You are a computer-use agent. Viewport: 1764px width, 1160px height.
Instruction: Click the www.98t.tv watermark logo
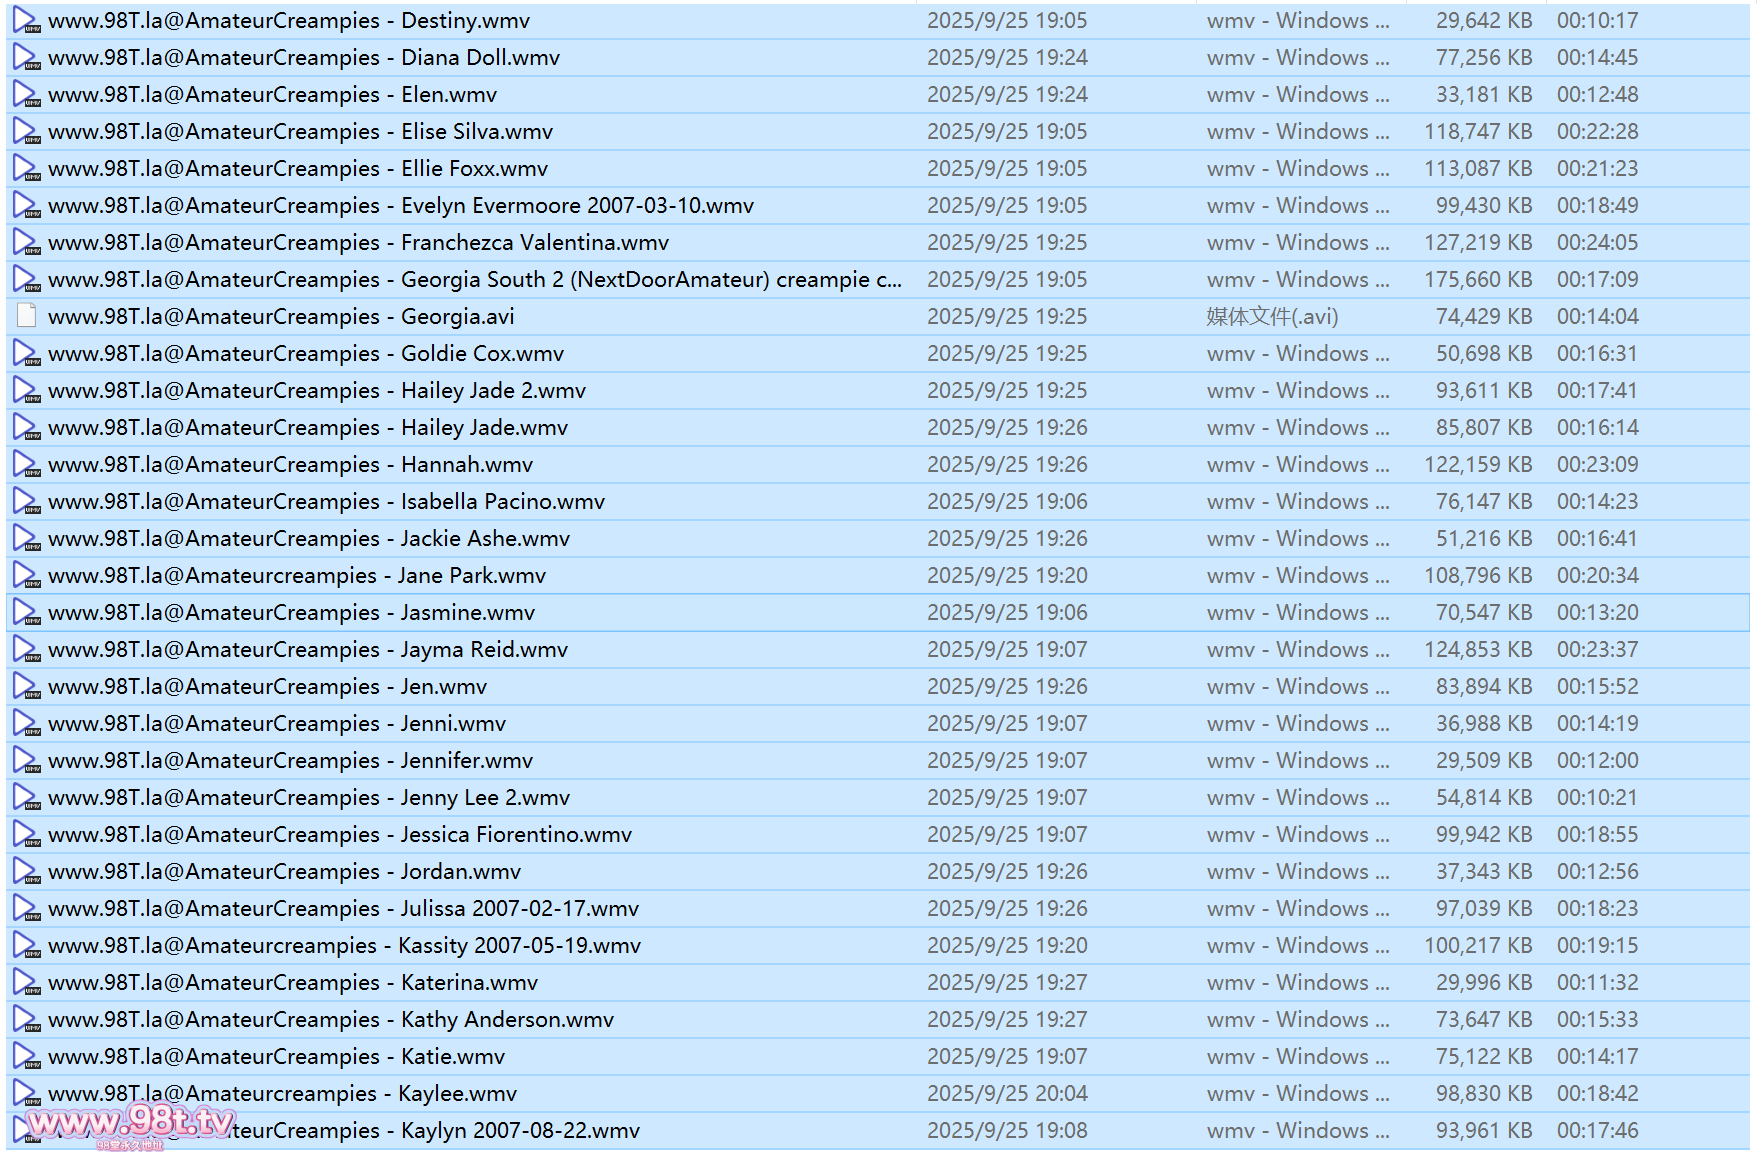coord(131,1124)
